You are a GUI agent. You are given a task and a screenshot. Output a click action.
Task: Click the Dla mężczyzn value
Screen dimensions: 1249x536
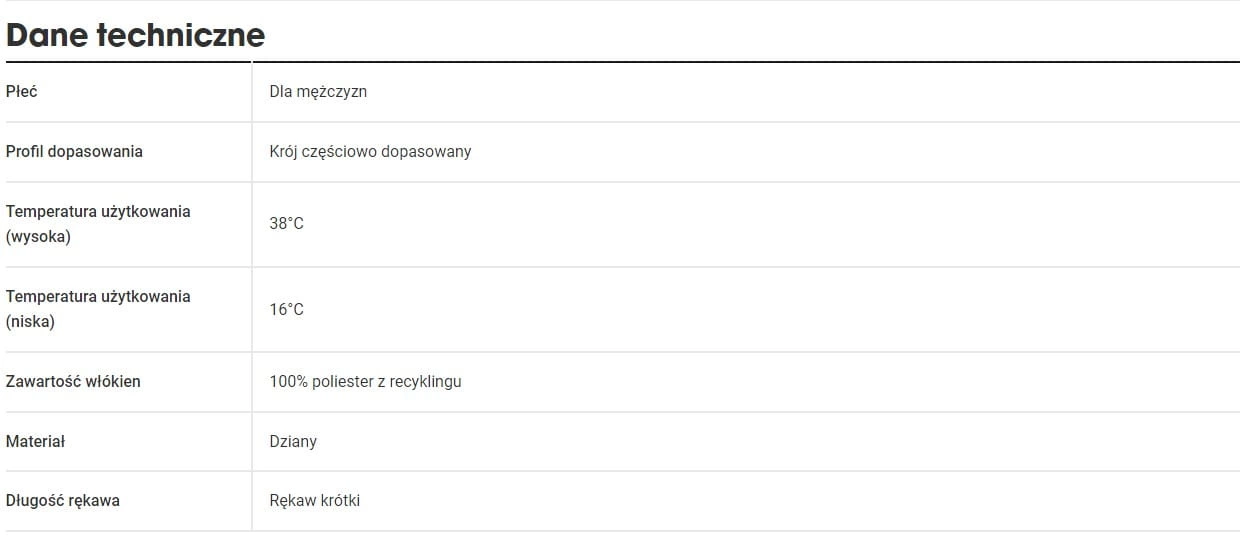click(x=318, y=92)
